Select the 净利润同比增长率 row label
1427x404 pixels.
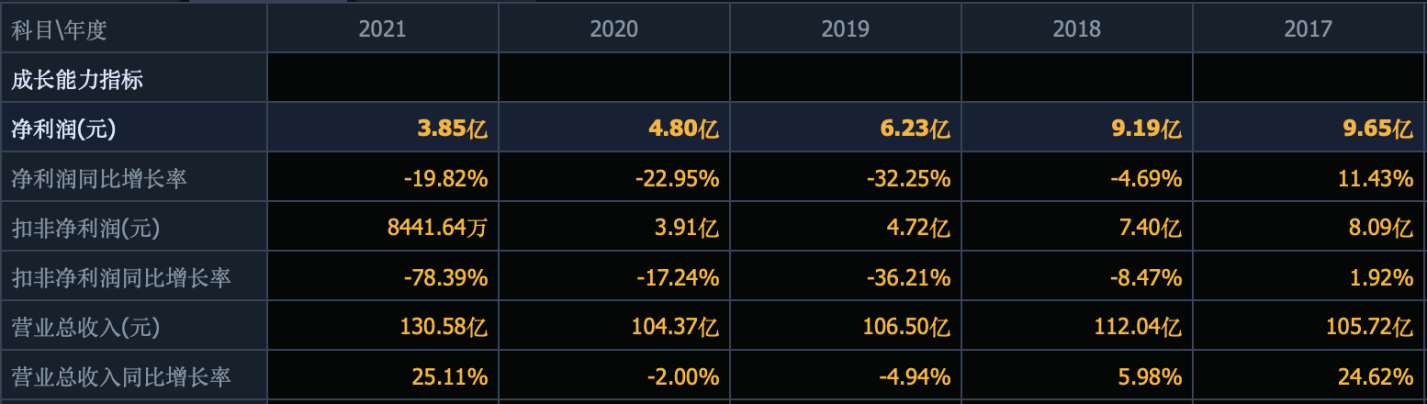[x=99, y=179]
